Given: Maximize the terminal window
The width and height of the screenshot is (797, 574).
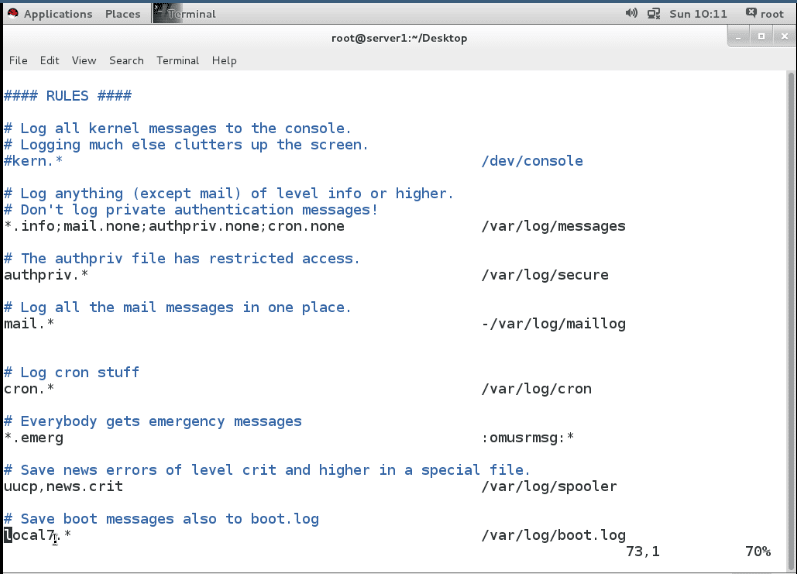Looking at the screenshot, I should [x=761, y=37].
